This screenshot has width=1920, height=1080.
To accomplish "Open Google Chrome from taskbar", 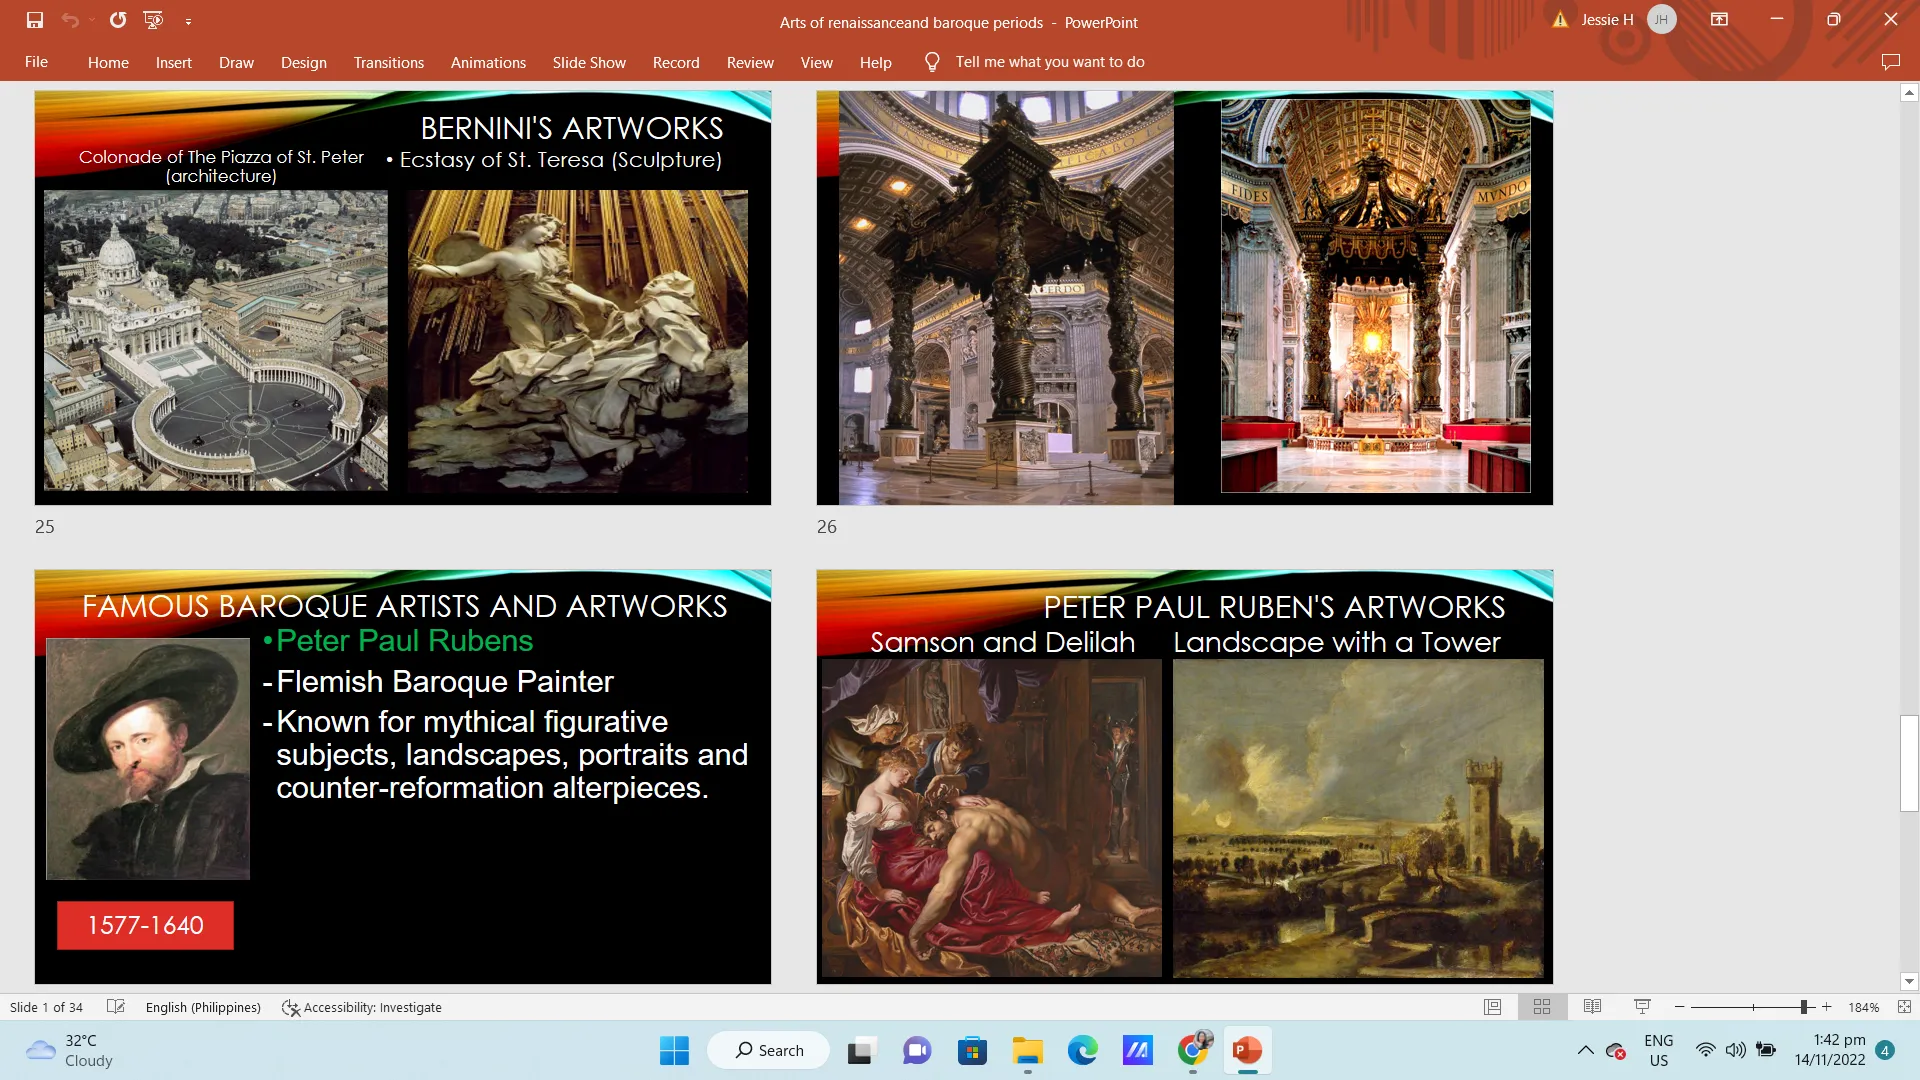I will pos(1192,1051).
